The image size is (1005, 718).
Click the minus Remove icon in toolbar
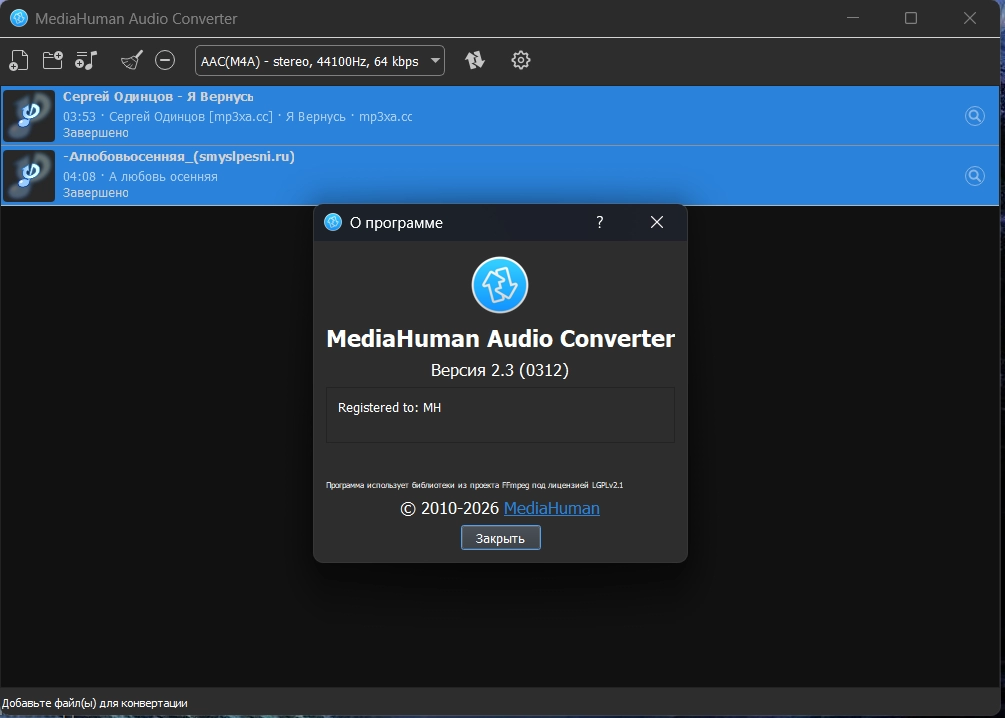click(x=165, y=60)
